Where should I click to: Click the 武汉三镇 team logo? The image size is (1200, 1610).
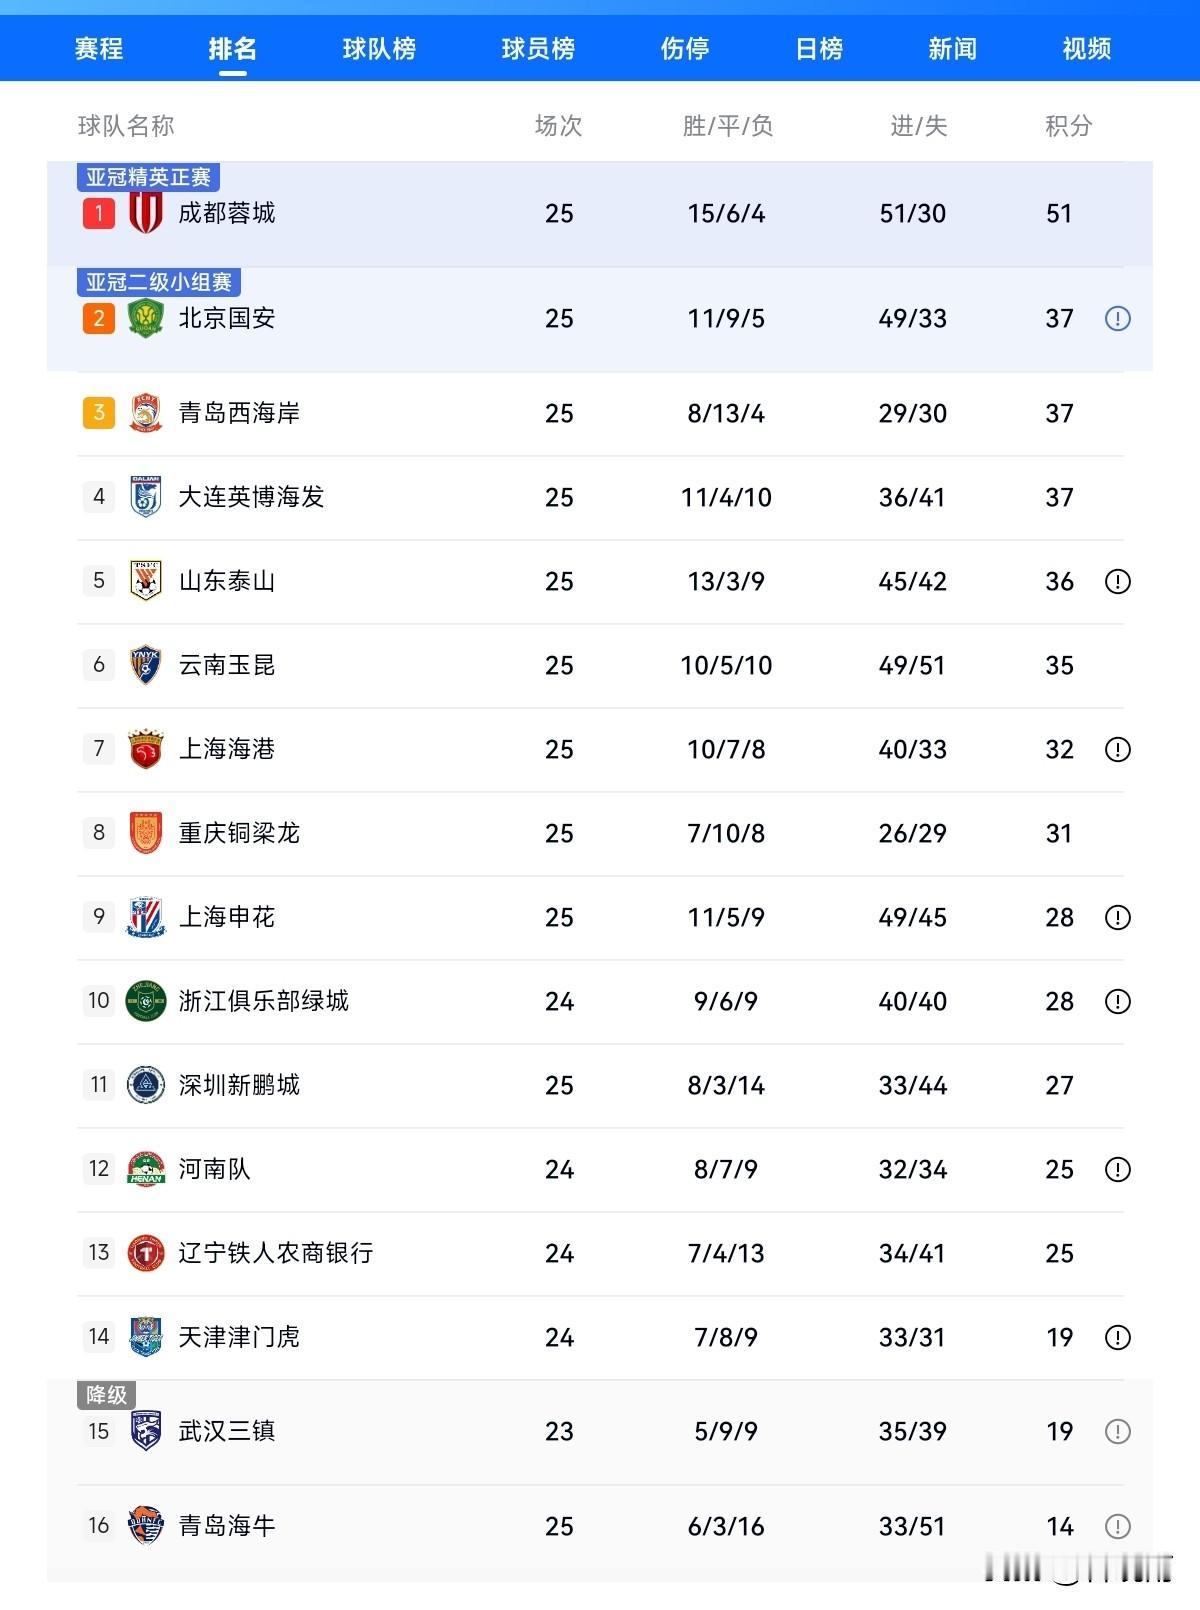point(146,1431)
